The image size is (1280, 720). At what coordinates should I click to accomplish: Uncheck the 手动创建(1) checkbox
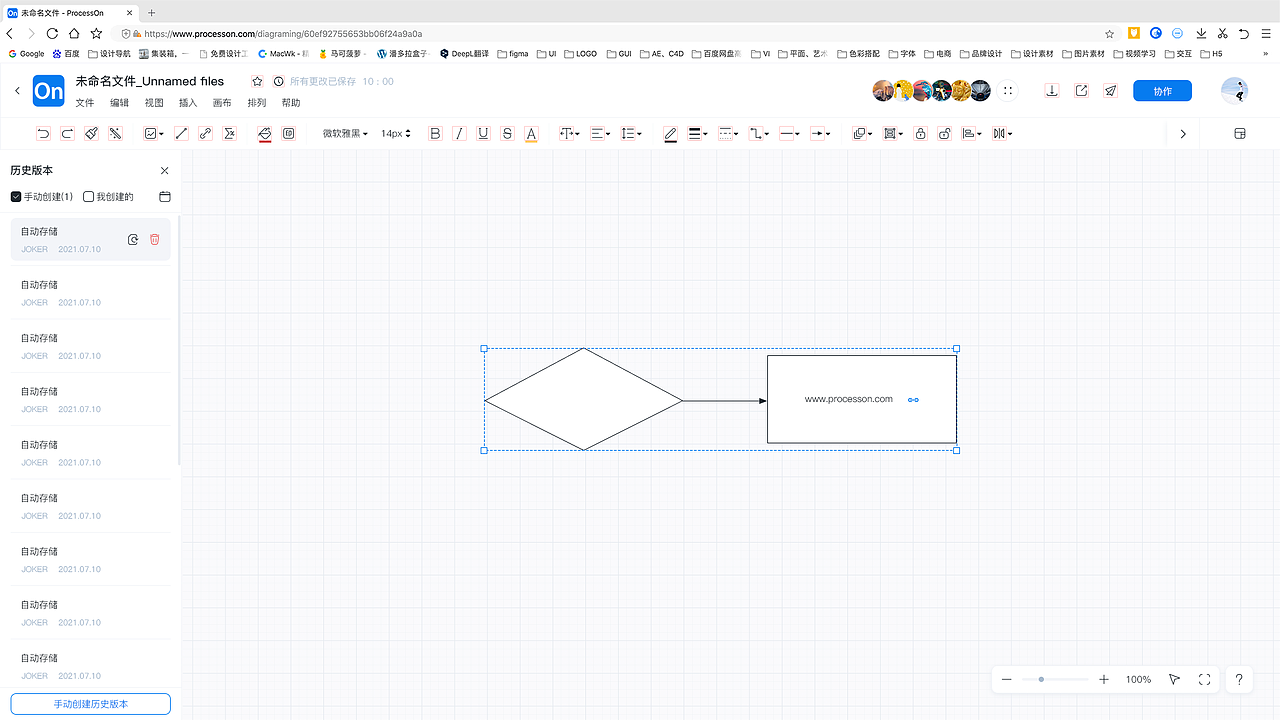(16, 197)
